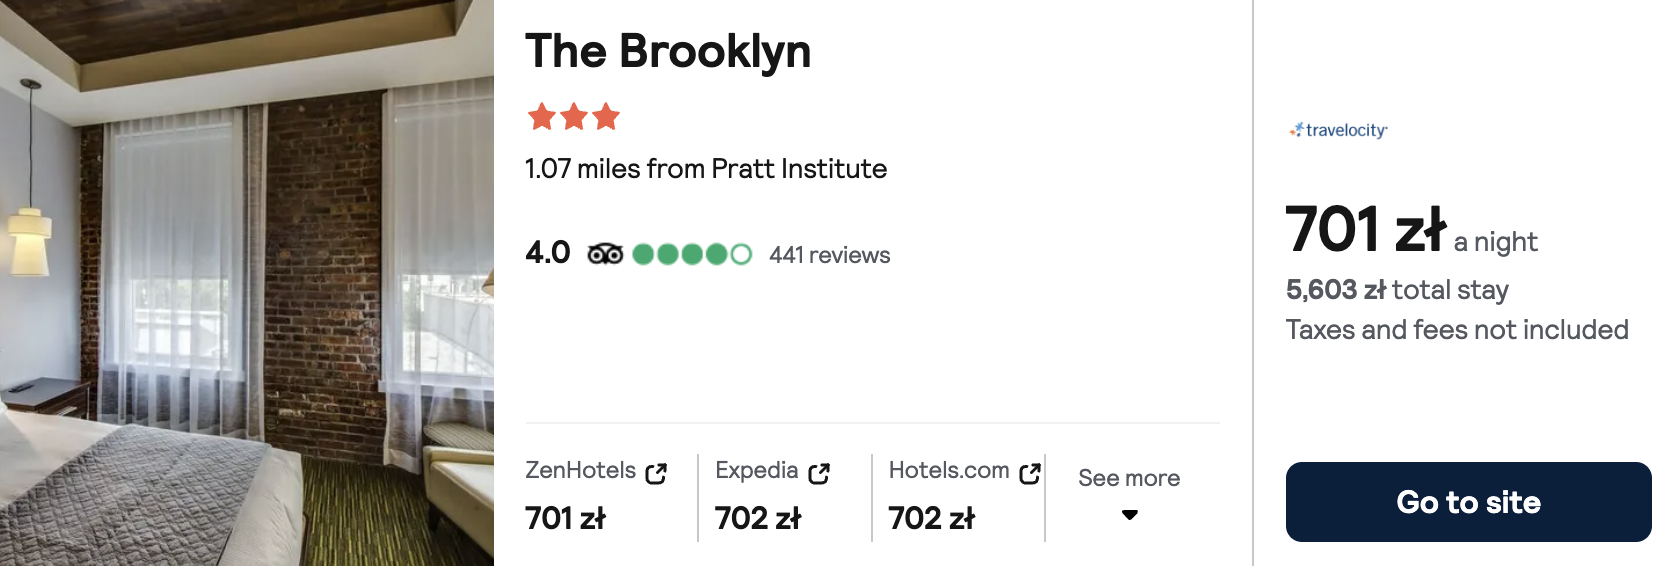Click the 4.0 rating score
Screen dimensions: 1676x566
[x=548, y=253]
